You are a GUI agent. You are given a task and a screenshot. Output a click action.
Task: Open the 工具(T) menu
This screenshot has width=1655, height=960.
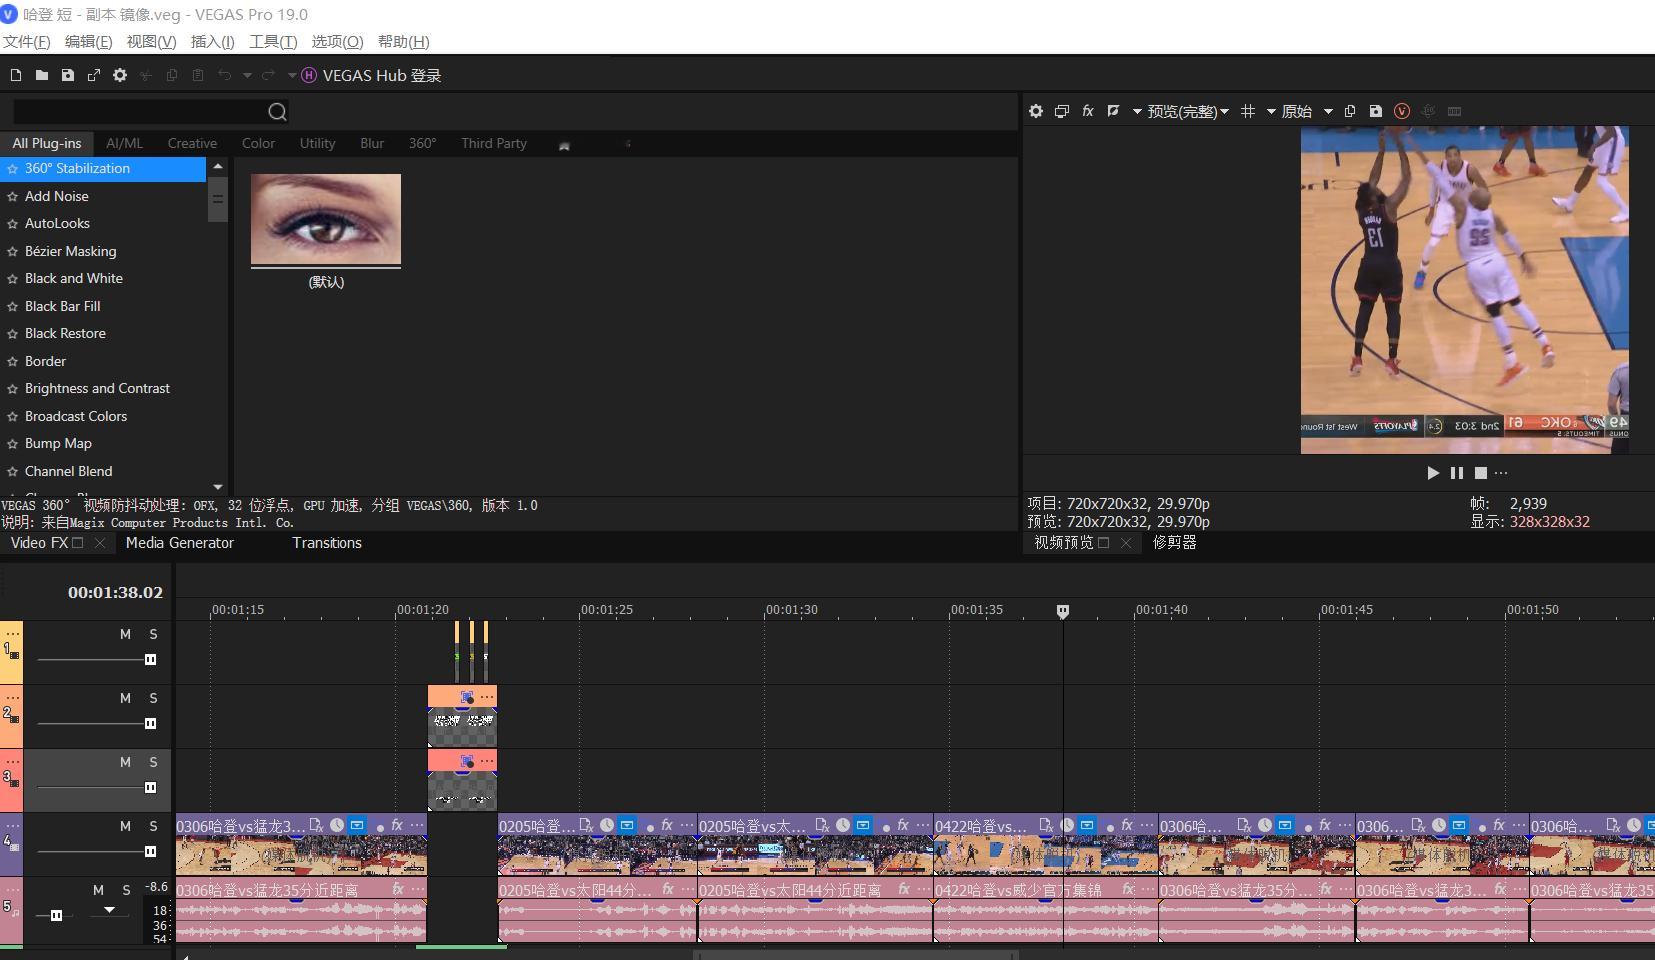click(273, 41)
